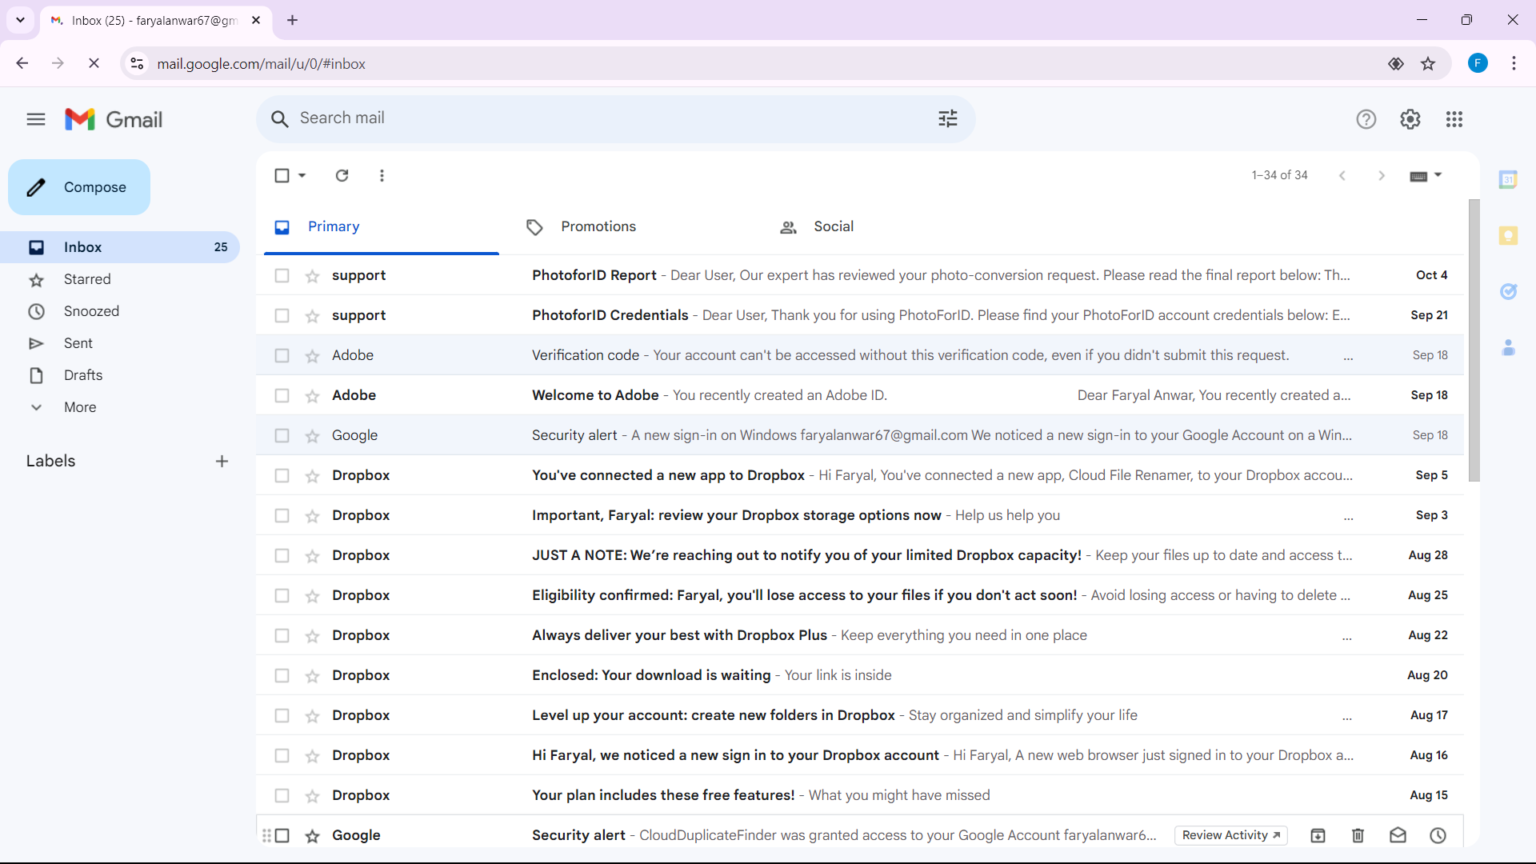The width and height of the screenshot is (1536, 864).
Task: Delete the Google security alert email
Action: (x=1357, y=834)
